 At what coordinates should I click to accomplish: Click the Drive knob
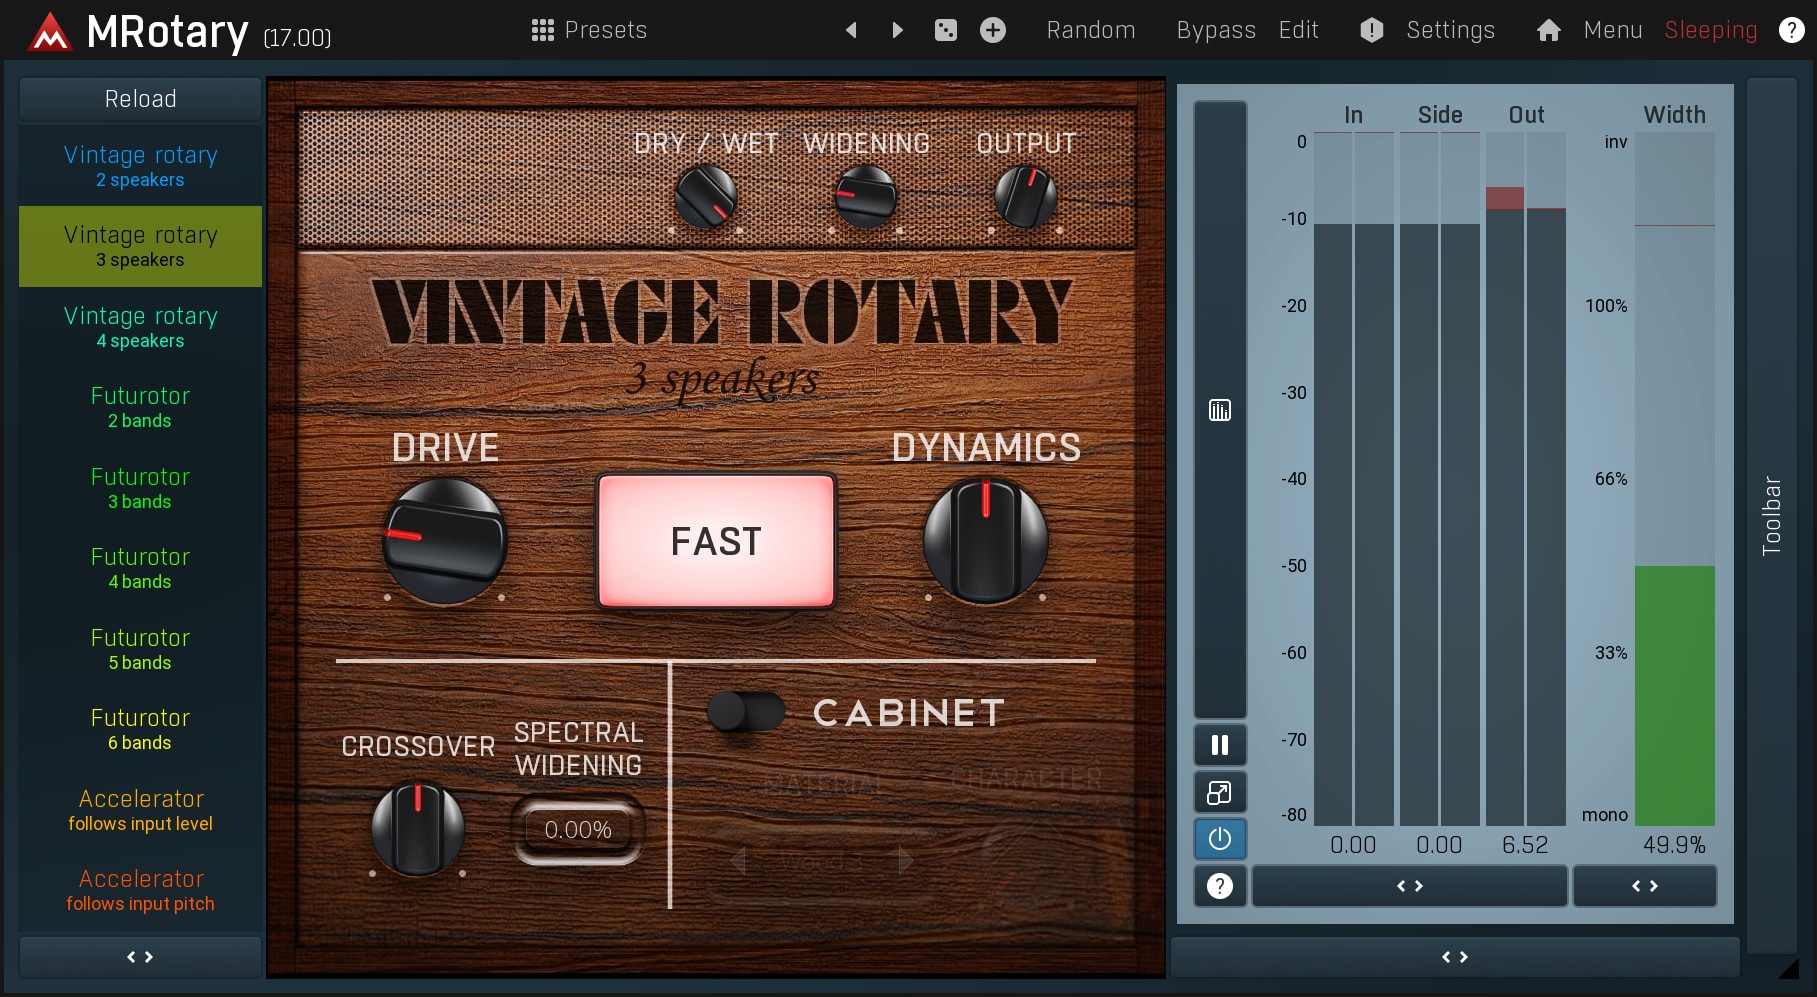(x=445, y=541)
